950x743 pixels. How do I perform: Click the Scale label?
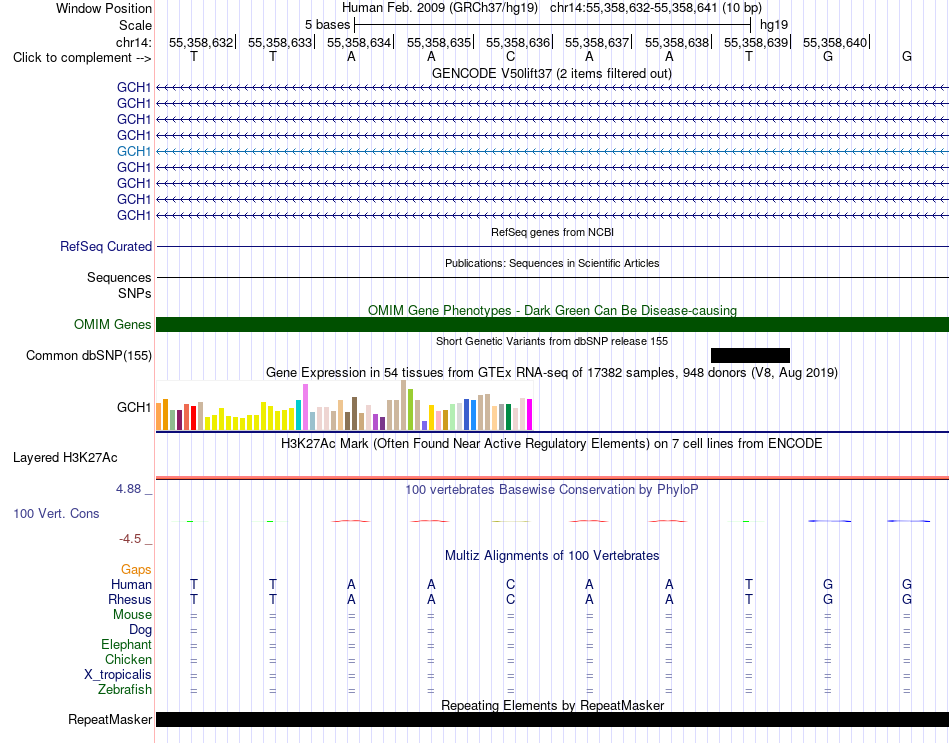click(x=135, y=25)
